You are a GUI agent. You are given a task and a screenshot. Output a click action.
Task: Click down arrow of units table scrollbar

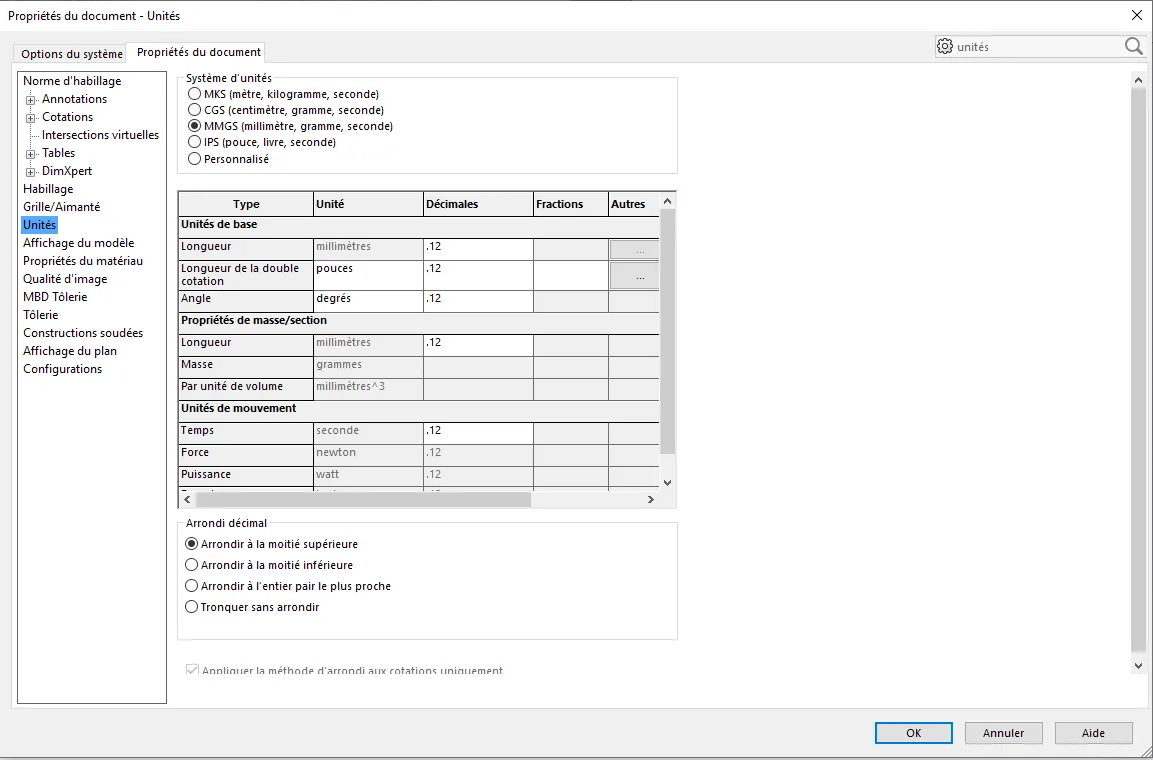click(x=667, y=482)
